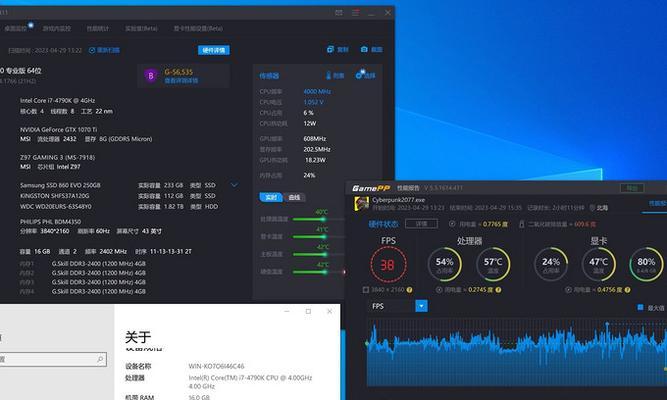
Task: Click the 'NVIDIA GeForce GTX 1070 Ti' text
Action: pyautogui.click(x=59, y=129)
